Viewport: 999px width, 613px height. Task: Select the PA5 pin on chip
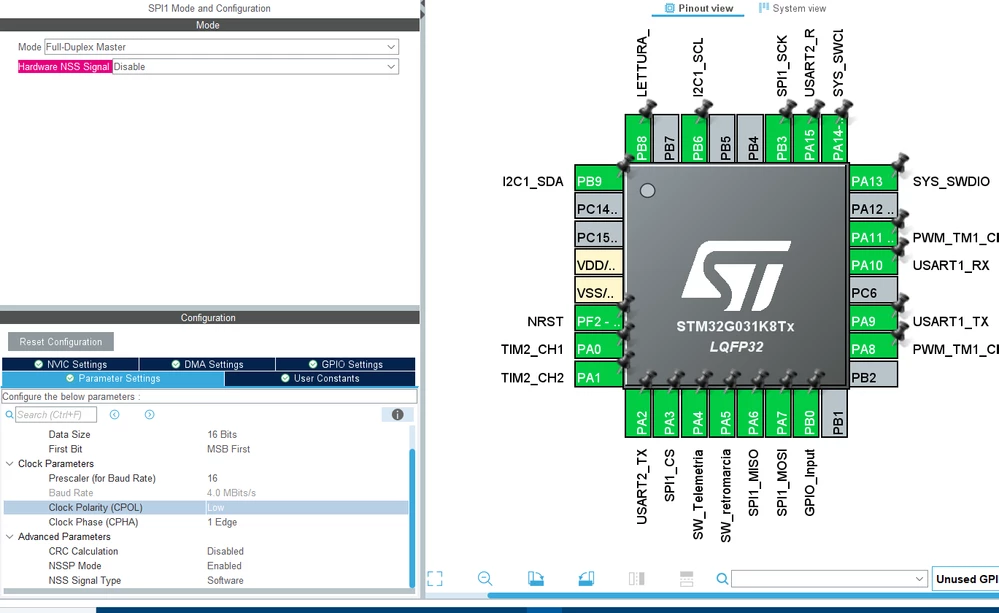click(x=725, y=413)
